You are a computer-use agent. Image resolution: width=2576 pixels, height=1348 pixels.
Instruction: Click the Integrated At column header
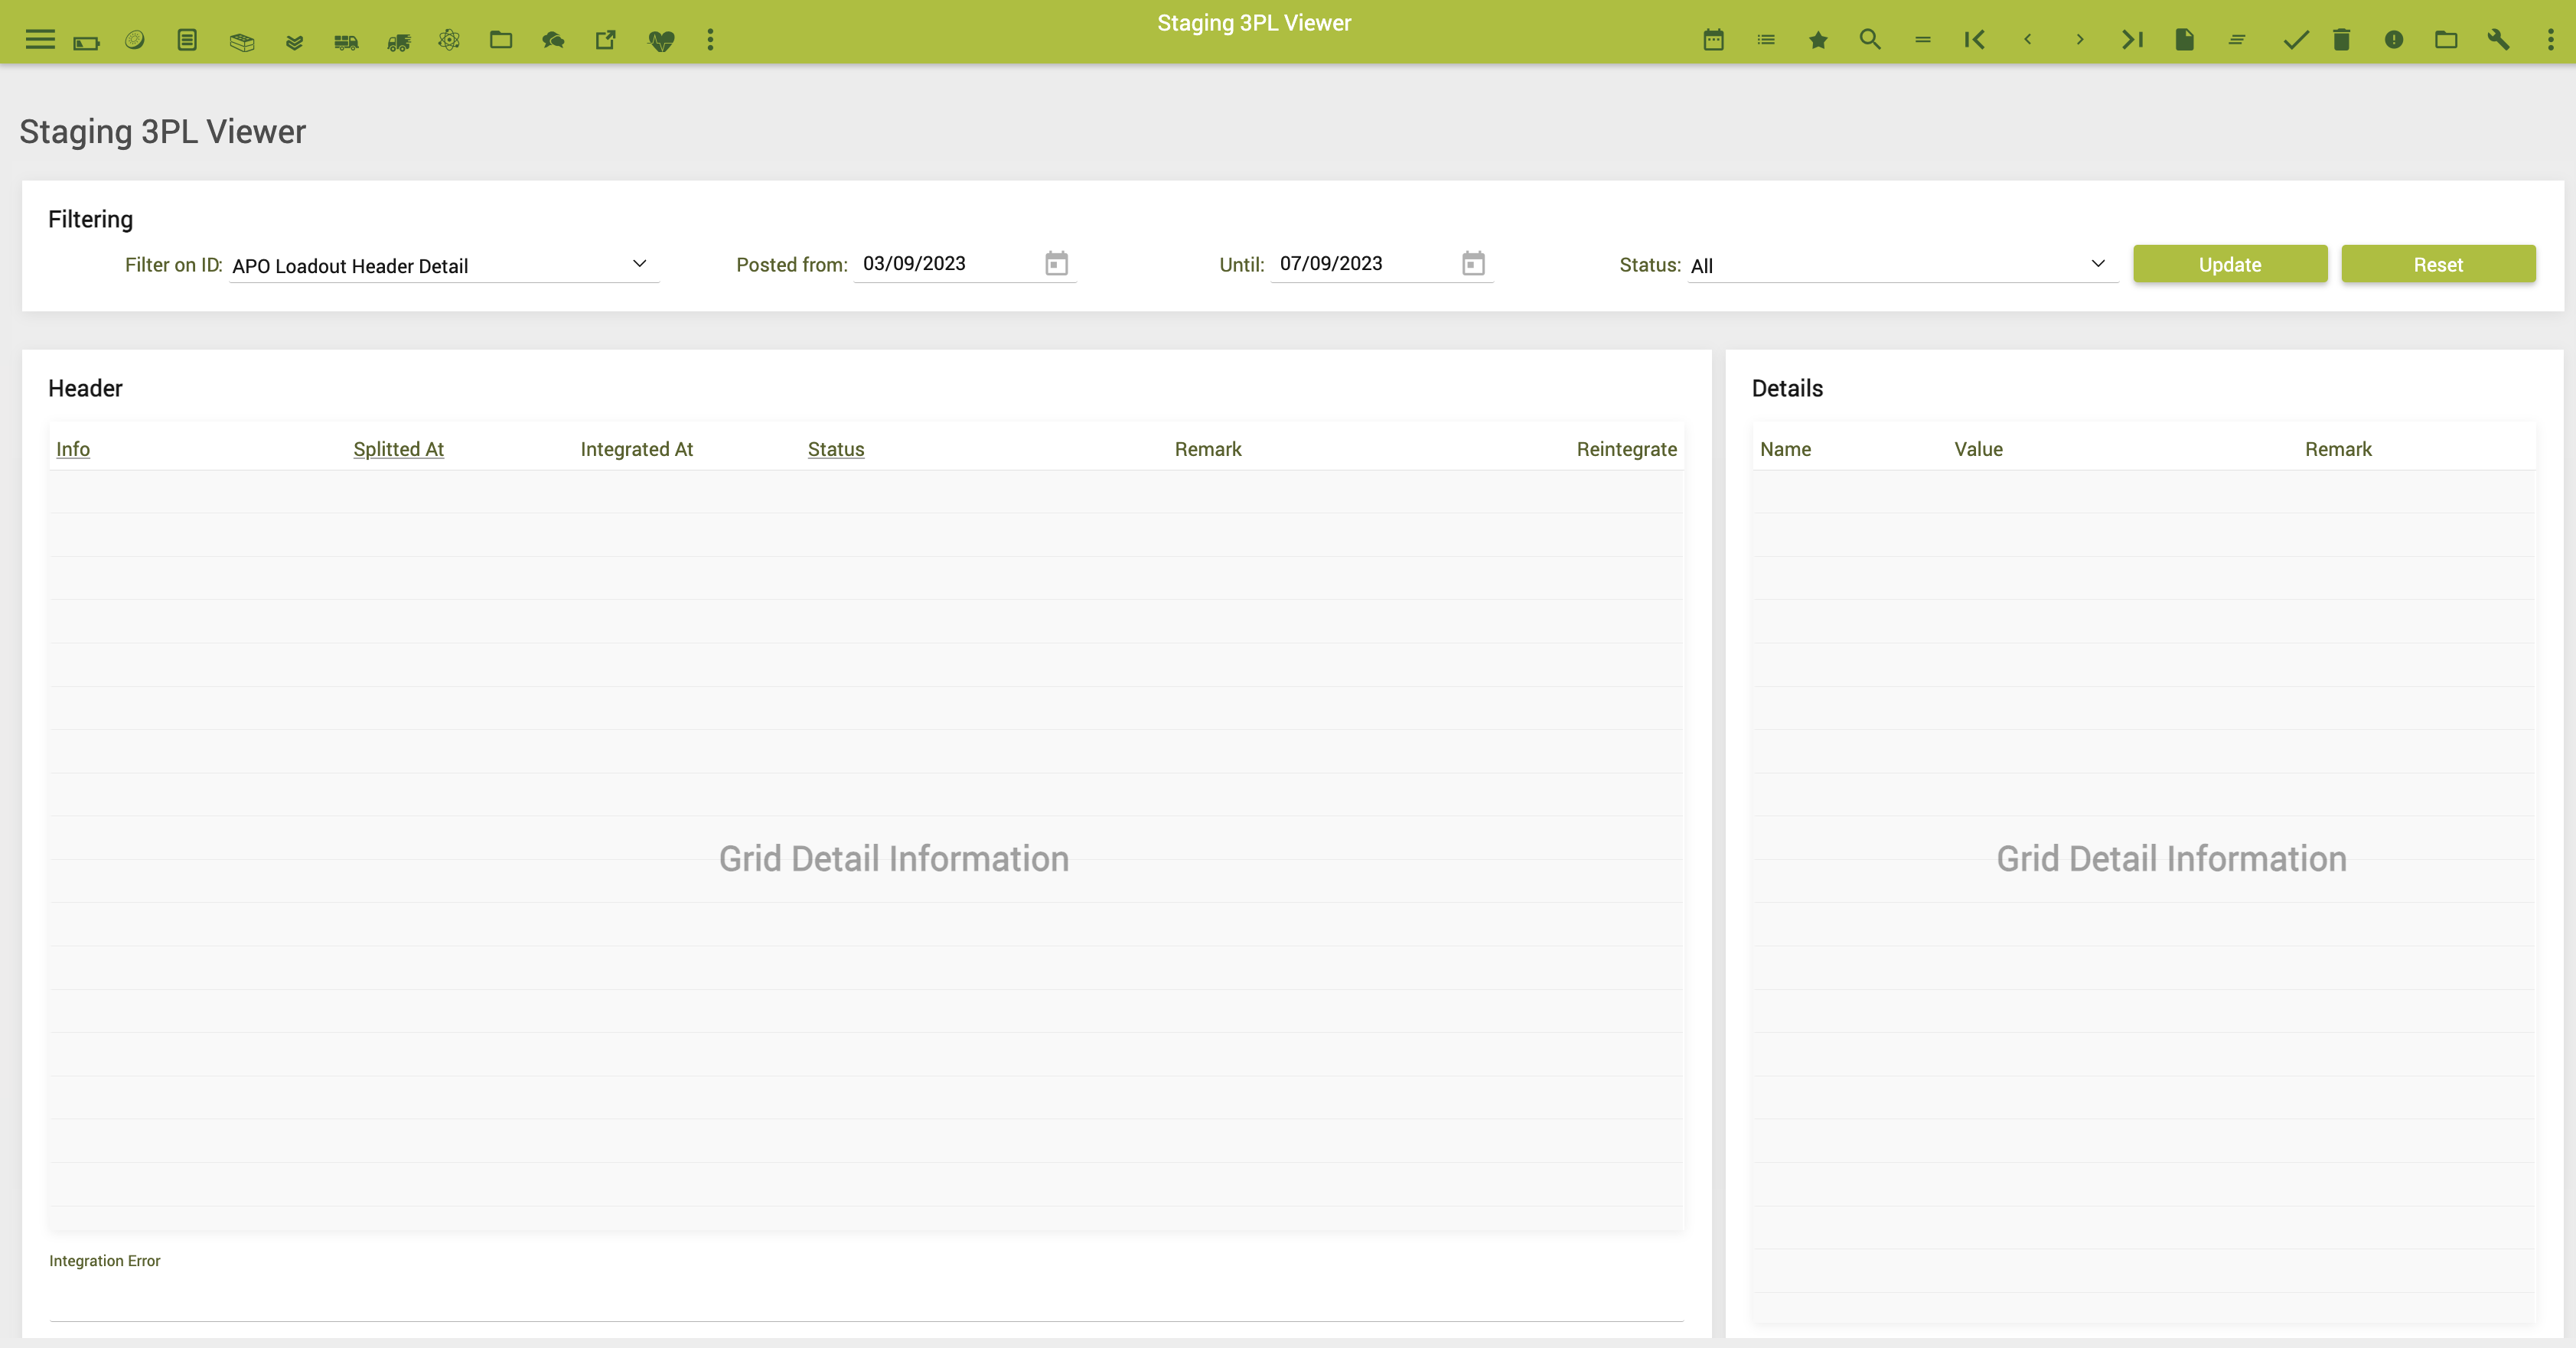pos(636,449)
